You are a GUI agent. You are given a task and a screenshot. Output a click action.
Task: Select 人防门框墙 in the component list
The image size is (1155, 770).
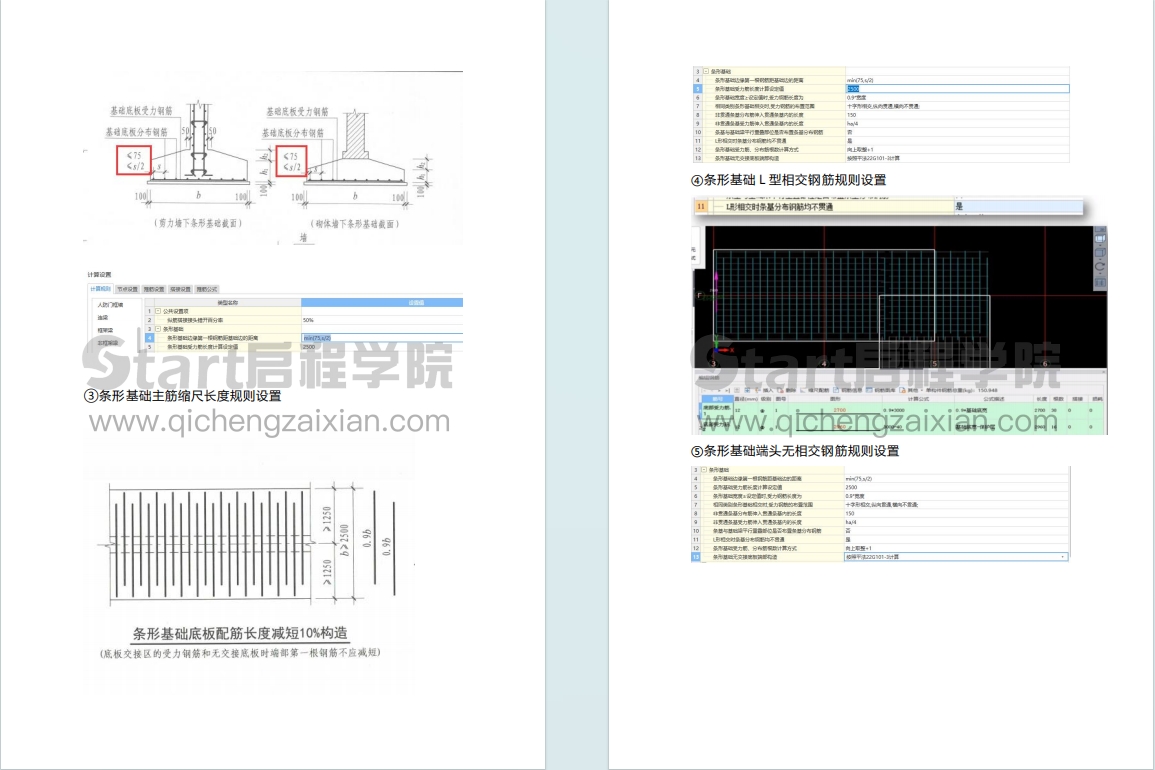[x=111, y=304]
